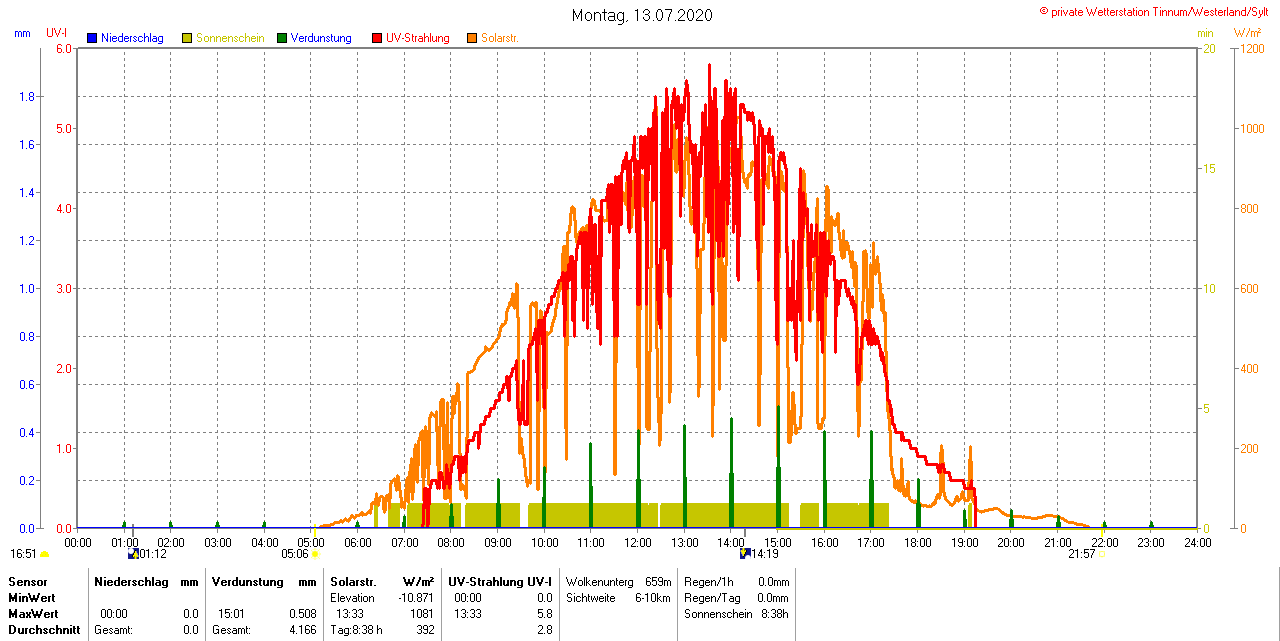Click the Tag:8:38 h entry
This screenshot has height=641, width=1280.
coord(356,630)
